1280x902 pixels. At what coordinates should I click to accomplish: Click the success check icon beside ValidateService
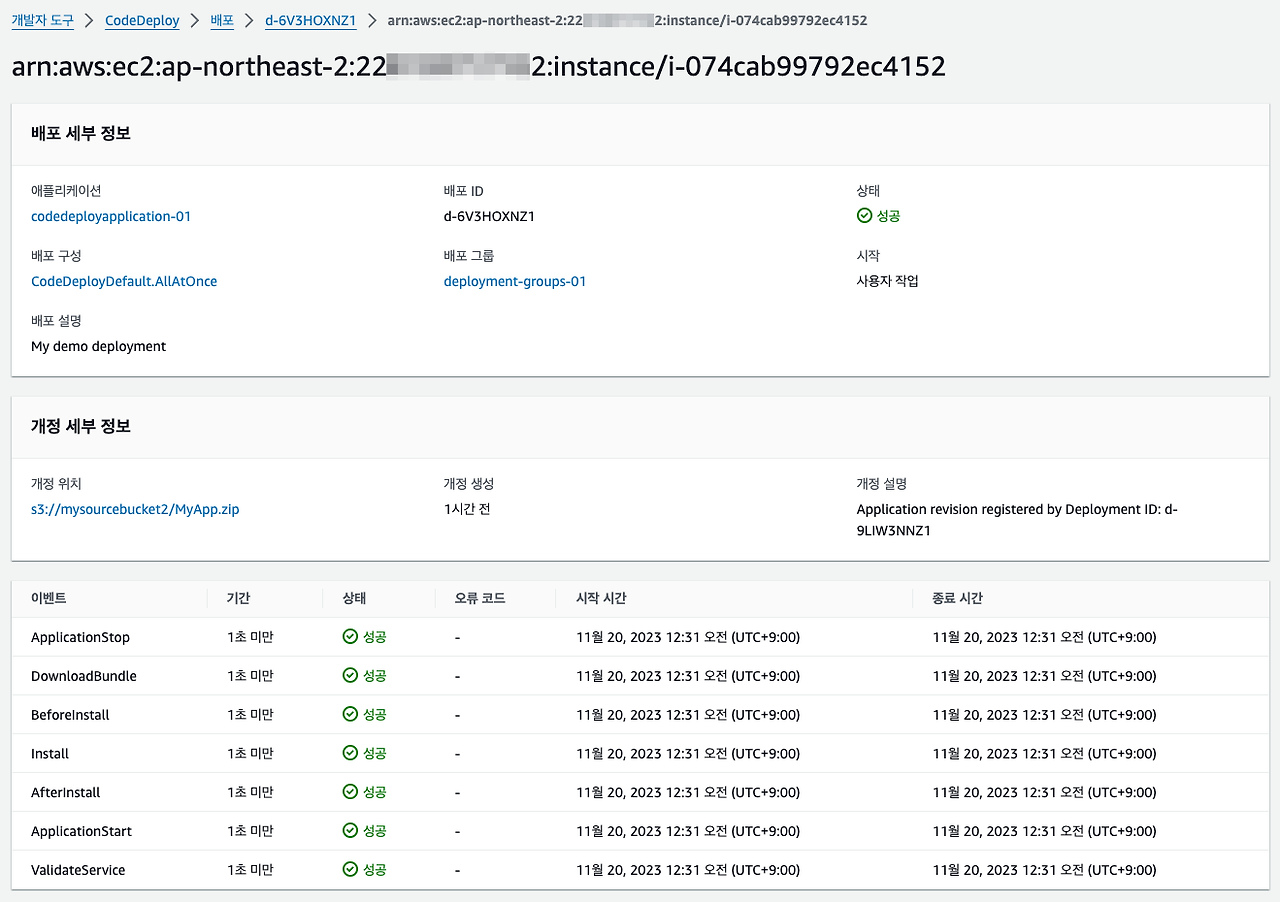tap(350, 870)
